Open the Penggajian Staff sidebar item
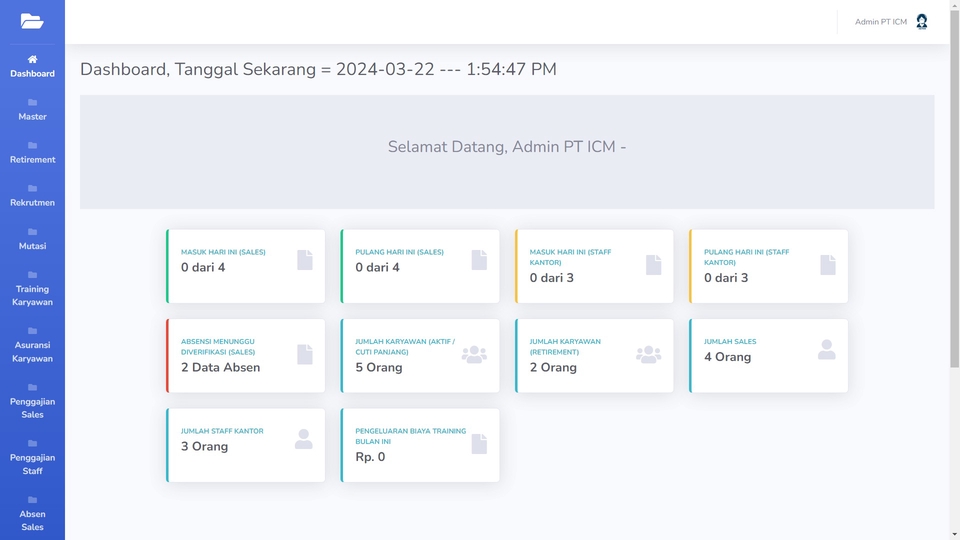 point(32,456)
